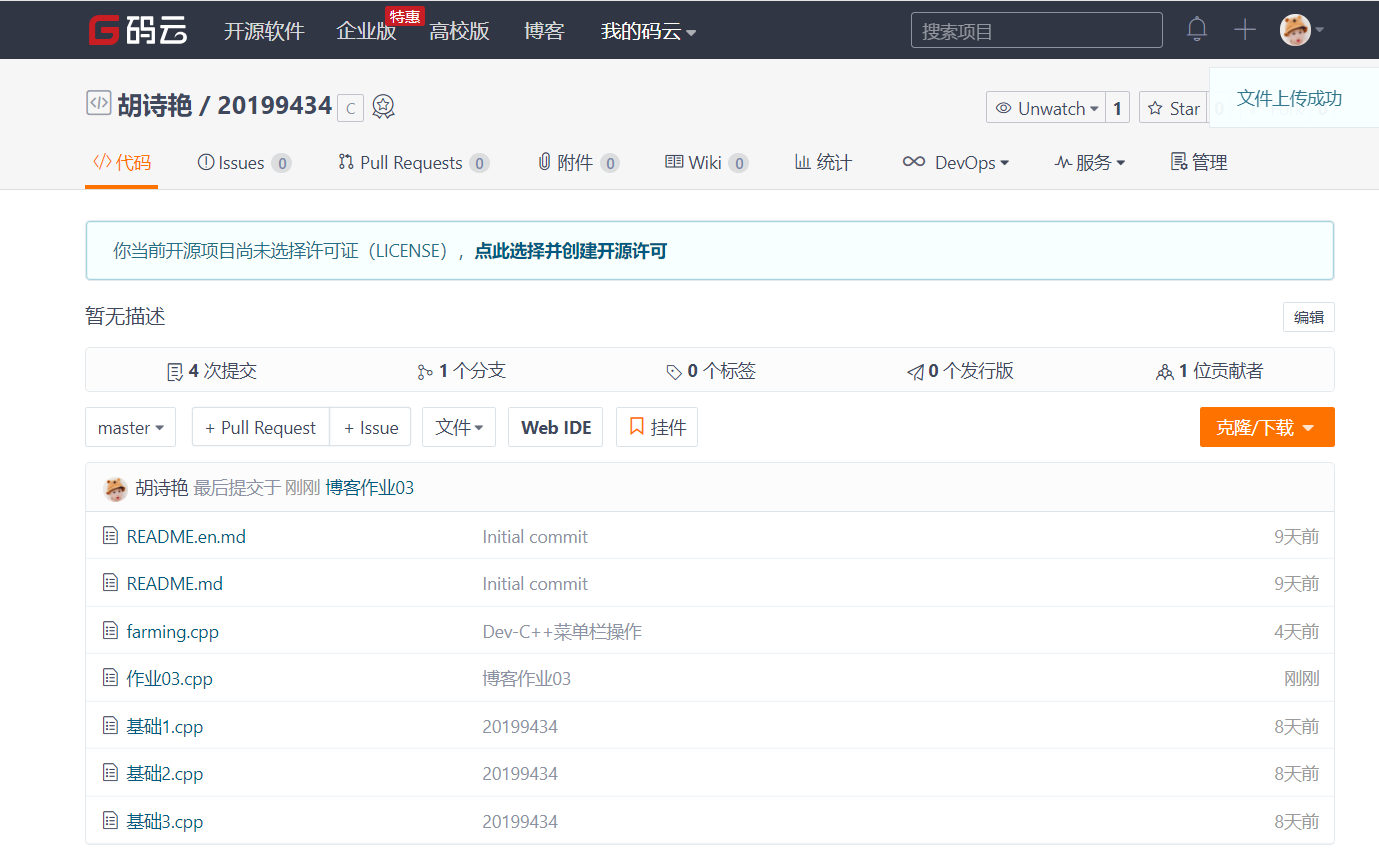This screenshot has width=1379, height=852.
Task: Open the 基础1.cpp file
Action: point(165,726)
